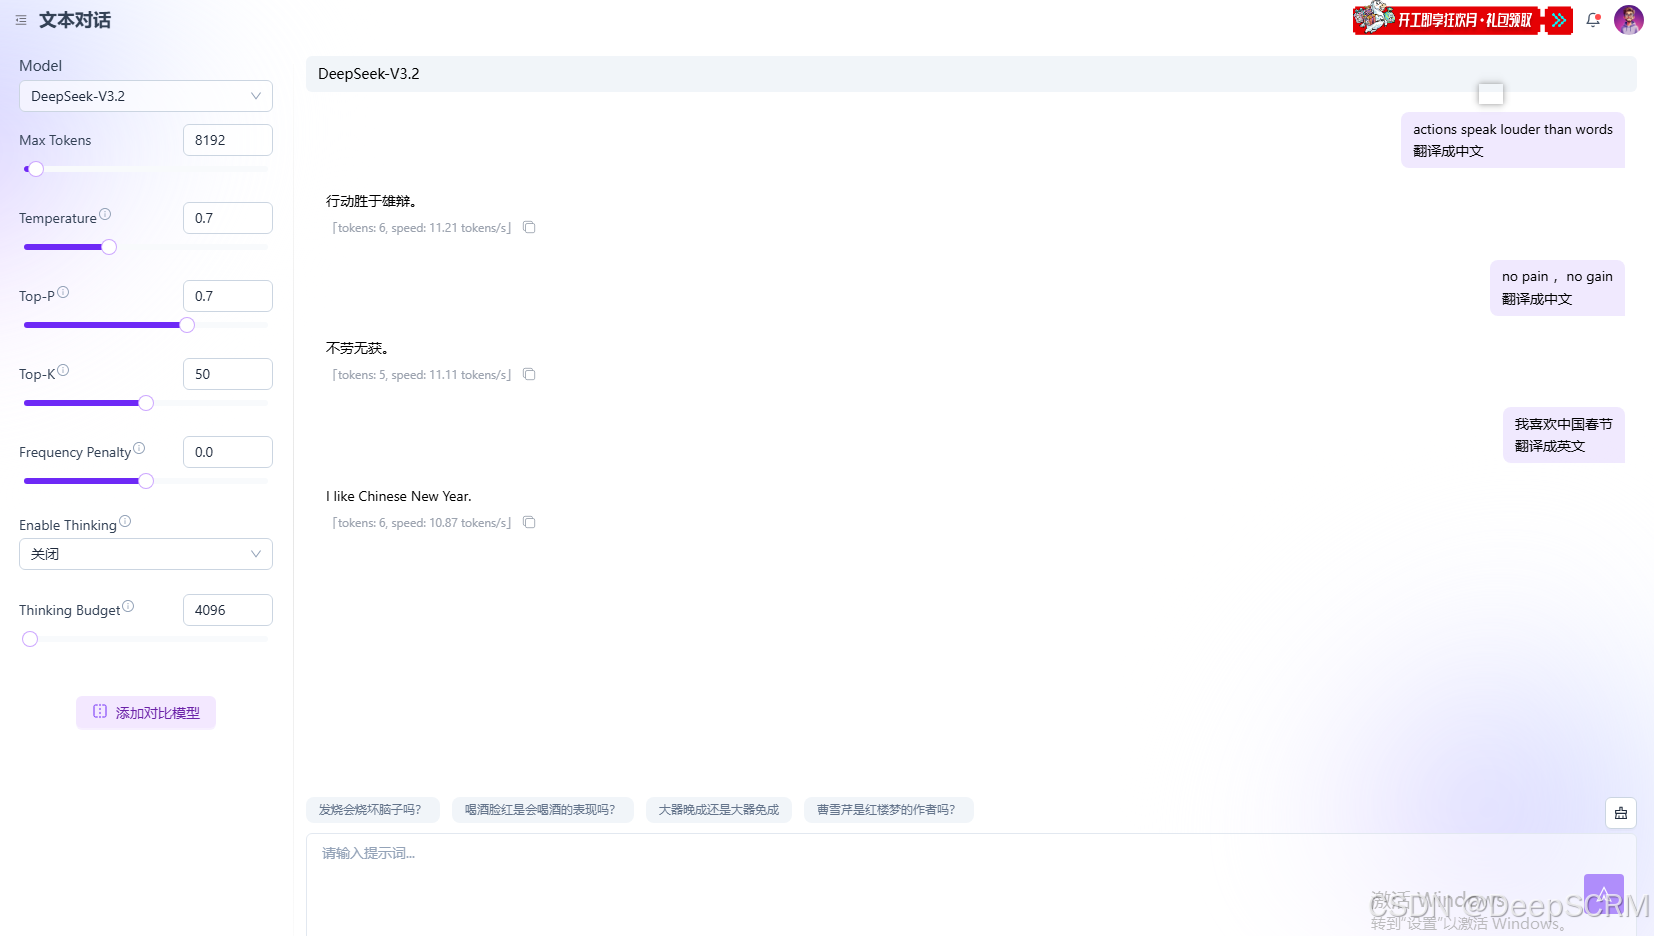Click the '我喜欢中国春节' message
1654x936 pixels.
point(1564,435)
